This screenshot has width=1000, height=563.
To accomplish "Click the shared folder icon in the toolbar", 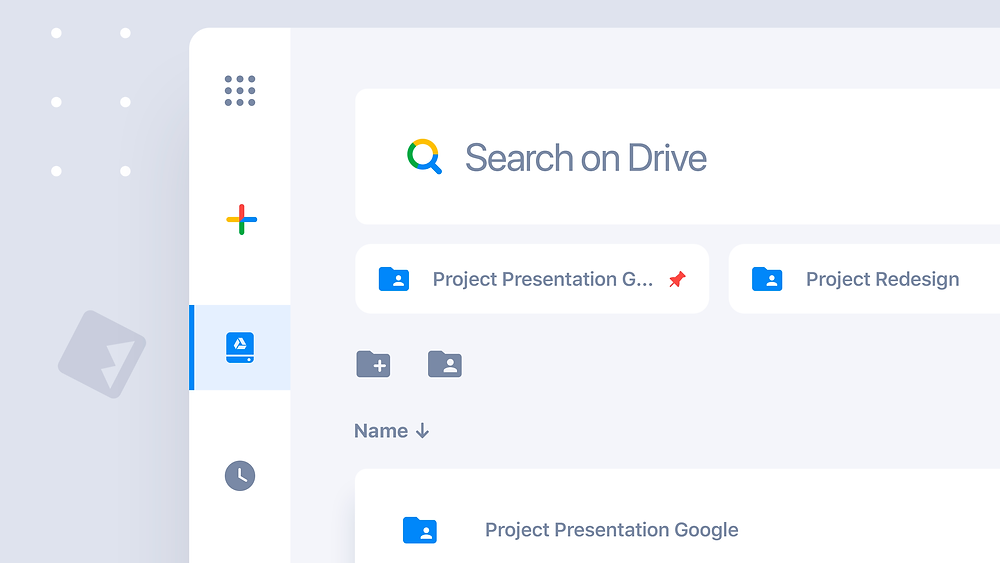I will [445, 364].
